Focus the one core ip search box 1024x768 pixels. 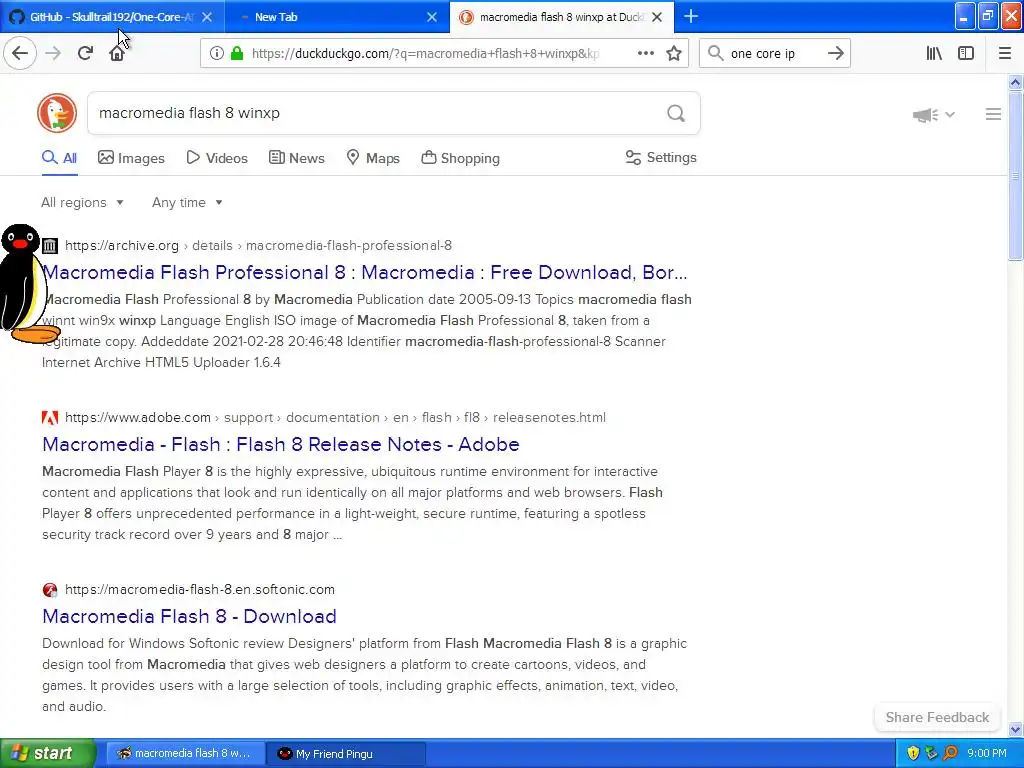pyautogui.click(x=774, y=54)
